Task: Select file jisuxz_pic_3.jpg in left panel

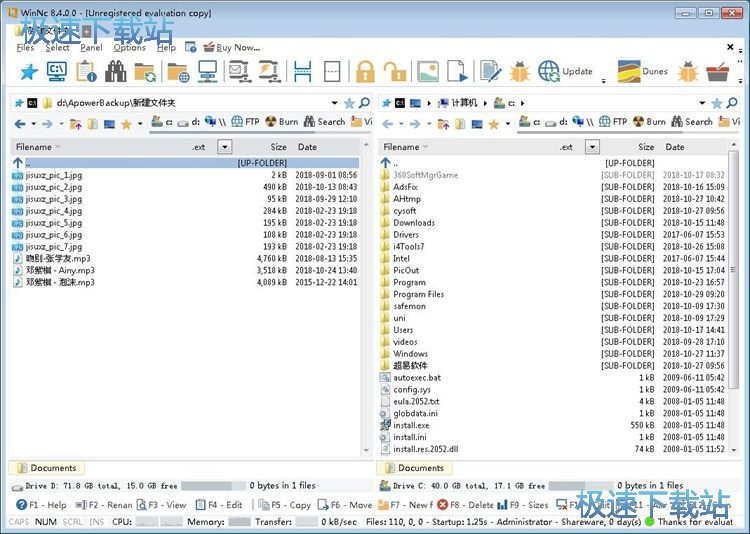Action: [54, 199]
